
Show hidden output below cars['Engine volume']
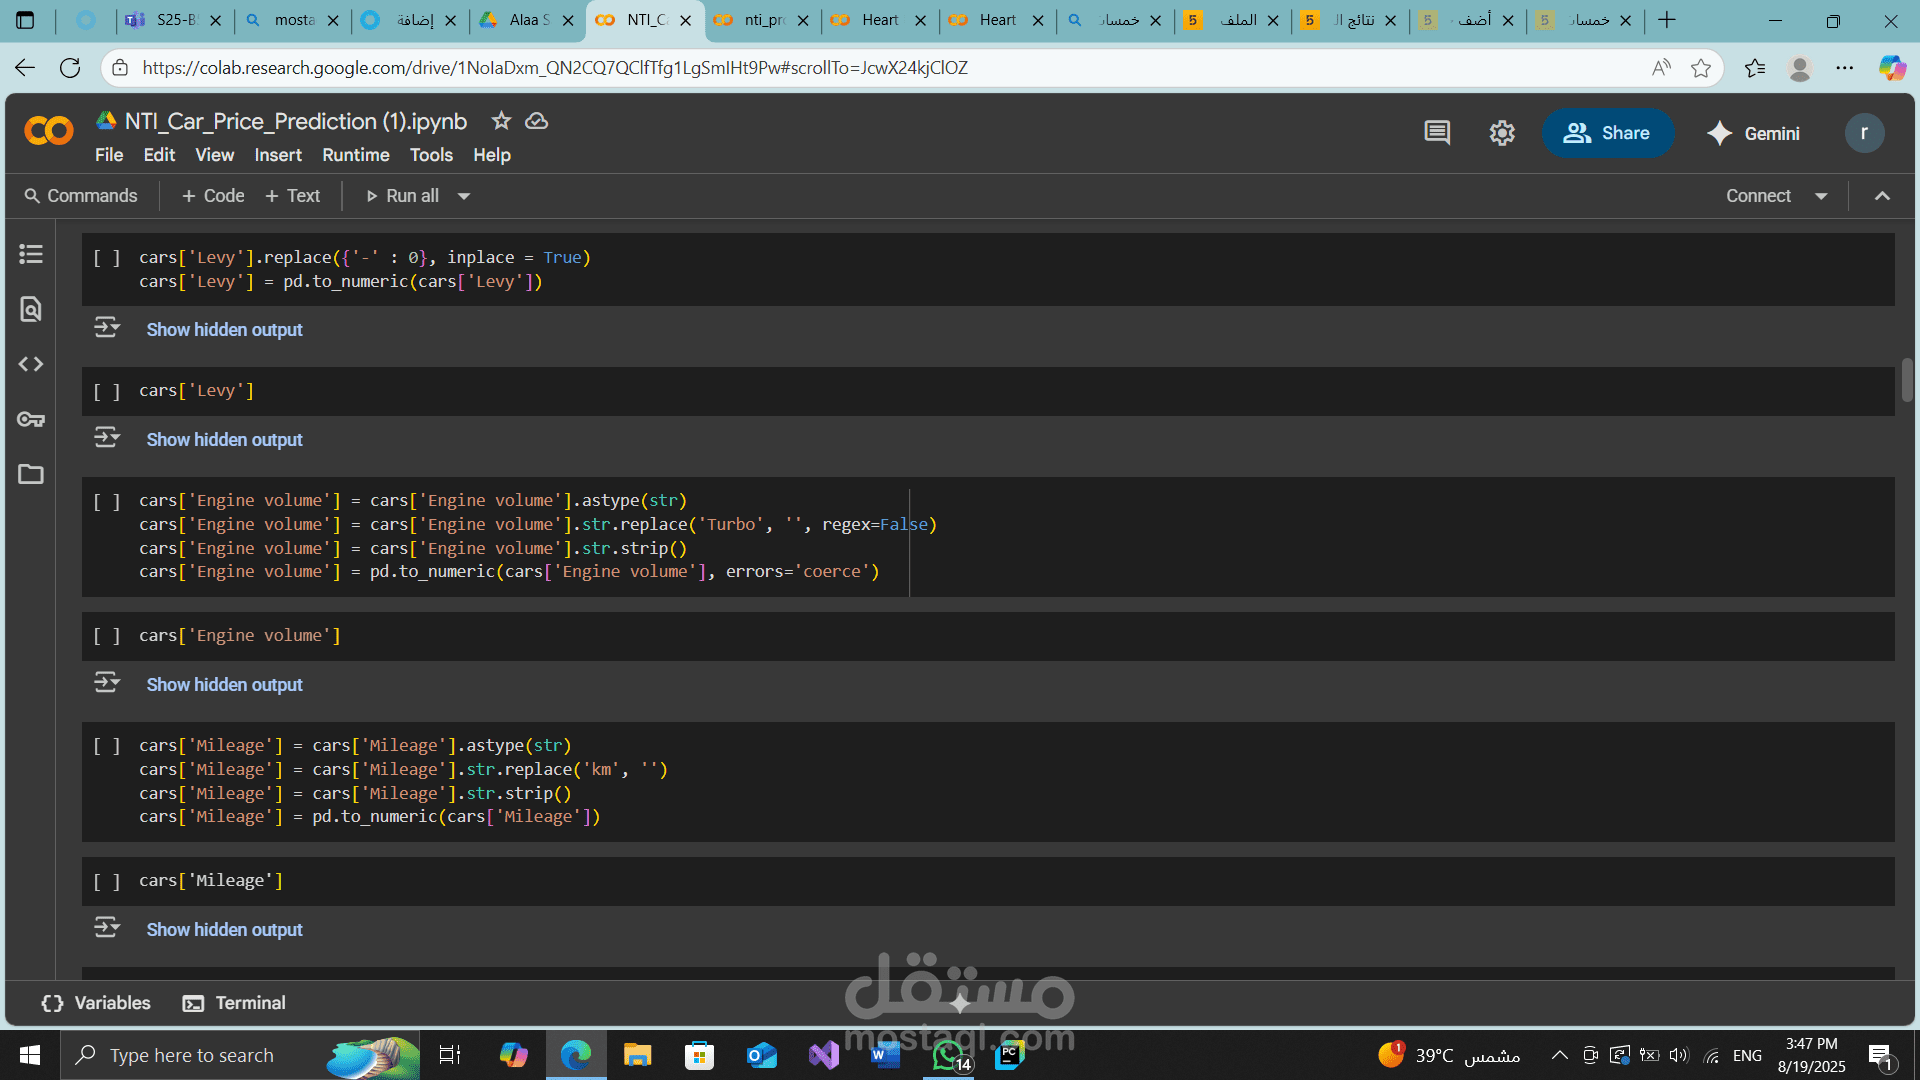pos(224,684)
